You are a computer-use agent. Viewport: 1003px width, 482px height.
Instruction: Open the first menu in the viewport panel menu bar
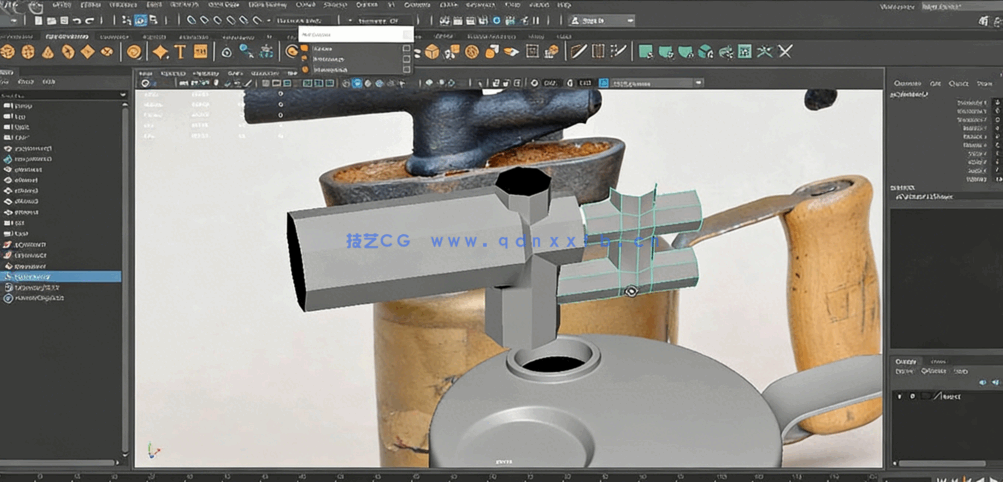click(146, 74)
